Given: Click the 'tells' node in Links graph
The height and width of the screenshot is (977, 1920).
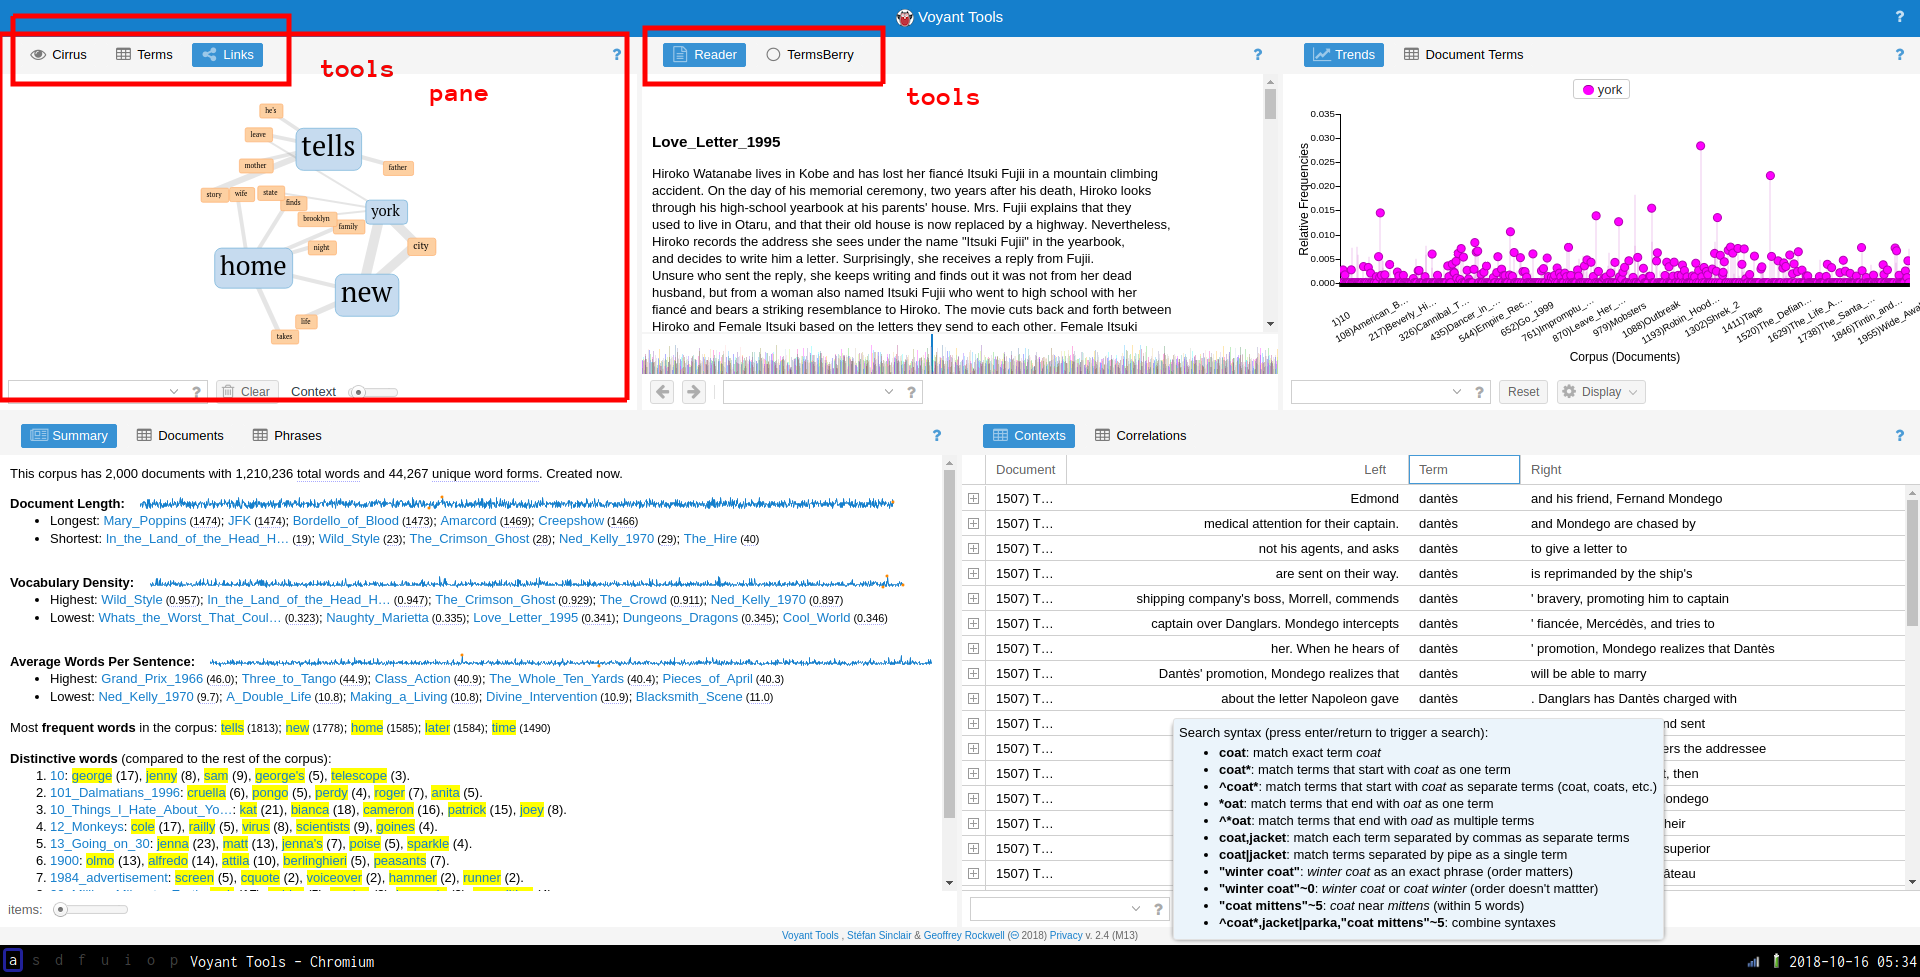Looking at the screenshot, I should coord(328,148).
